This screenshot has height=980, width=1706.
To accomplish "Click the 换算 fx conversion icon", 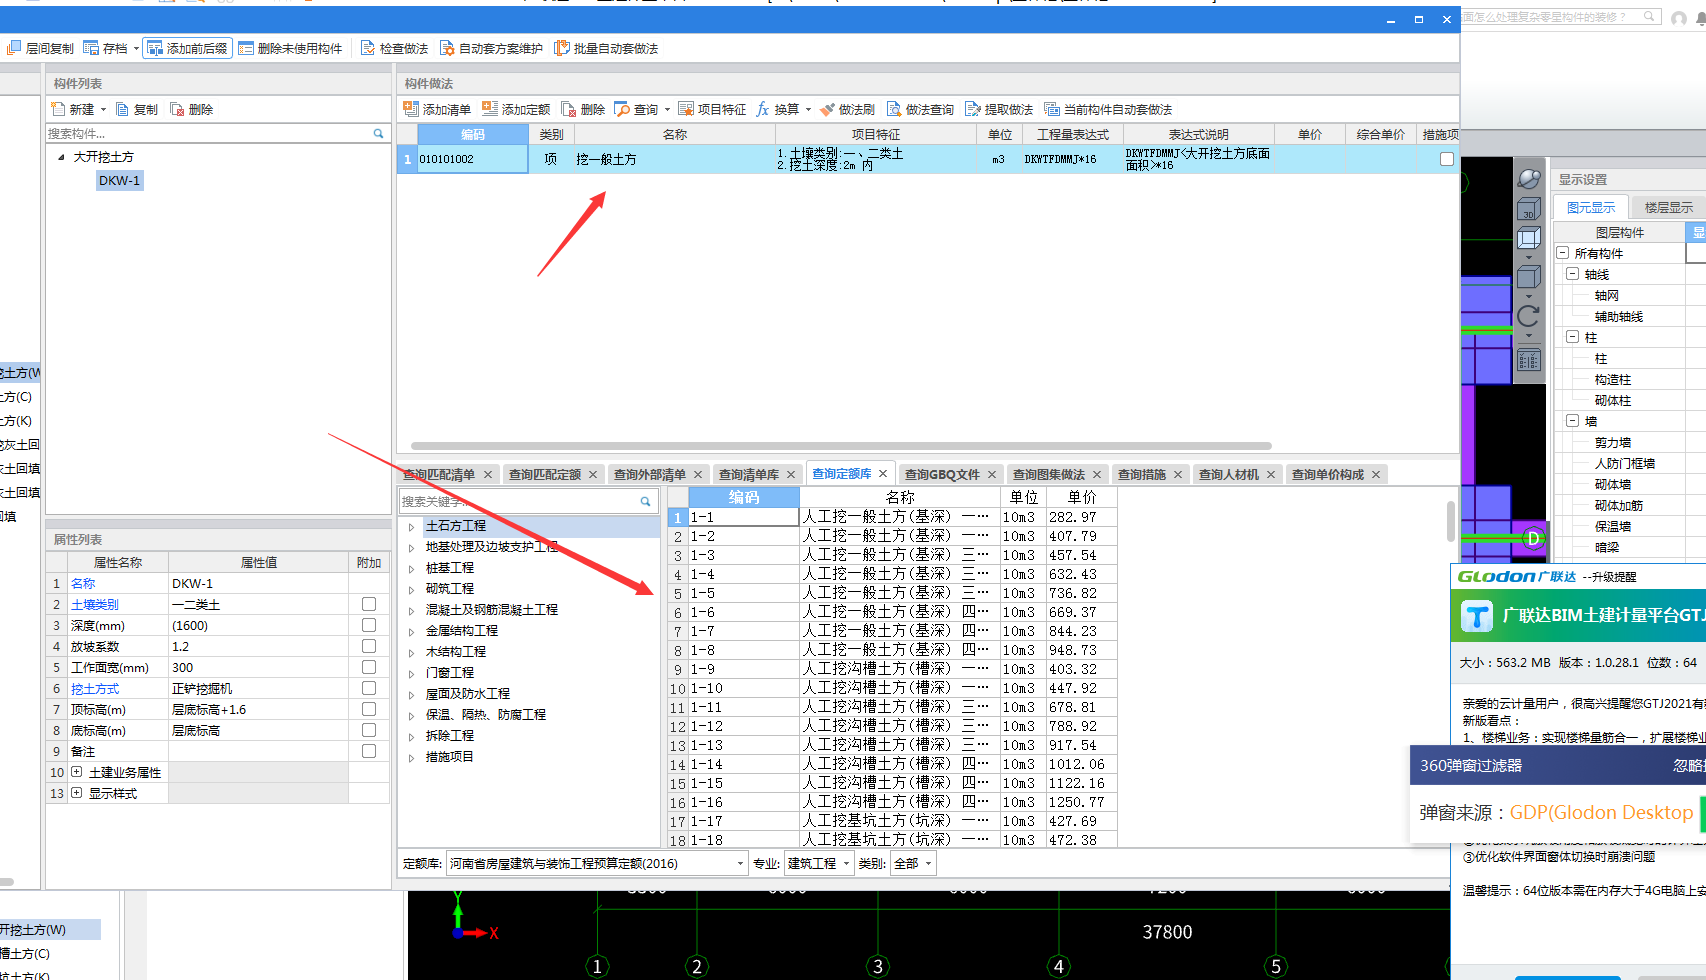I will point(763,109).
